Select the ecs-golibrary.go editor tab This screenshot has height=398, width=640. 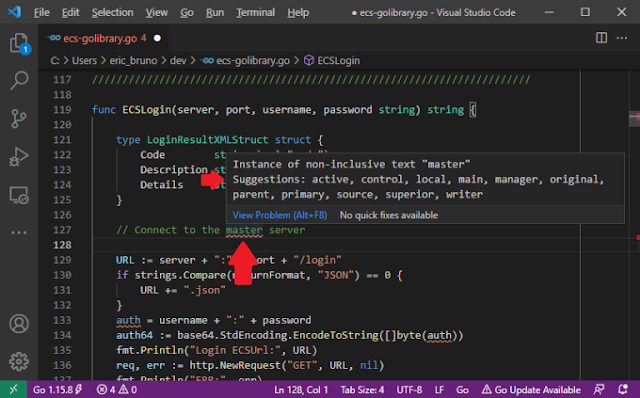click(x=104, y=38)
